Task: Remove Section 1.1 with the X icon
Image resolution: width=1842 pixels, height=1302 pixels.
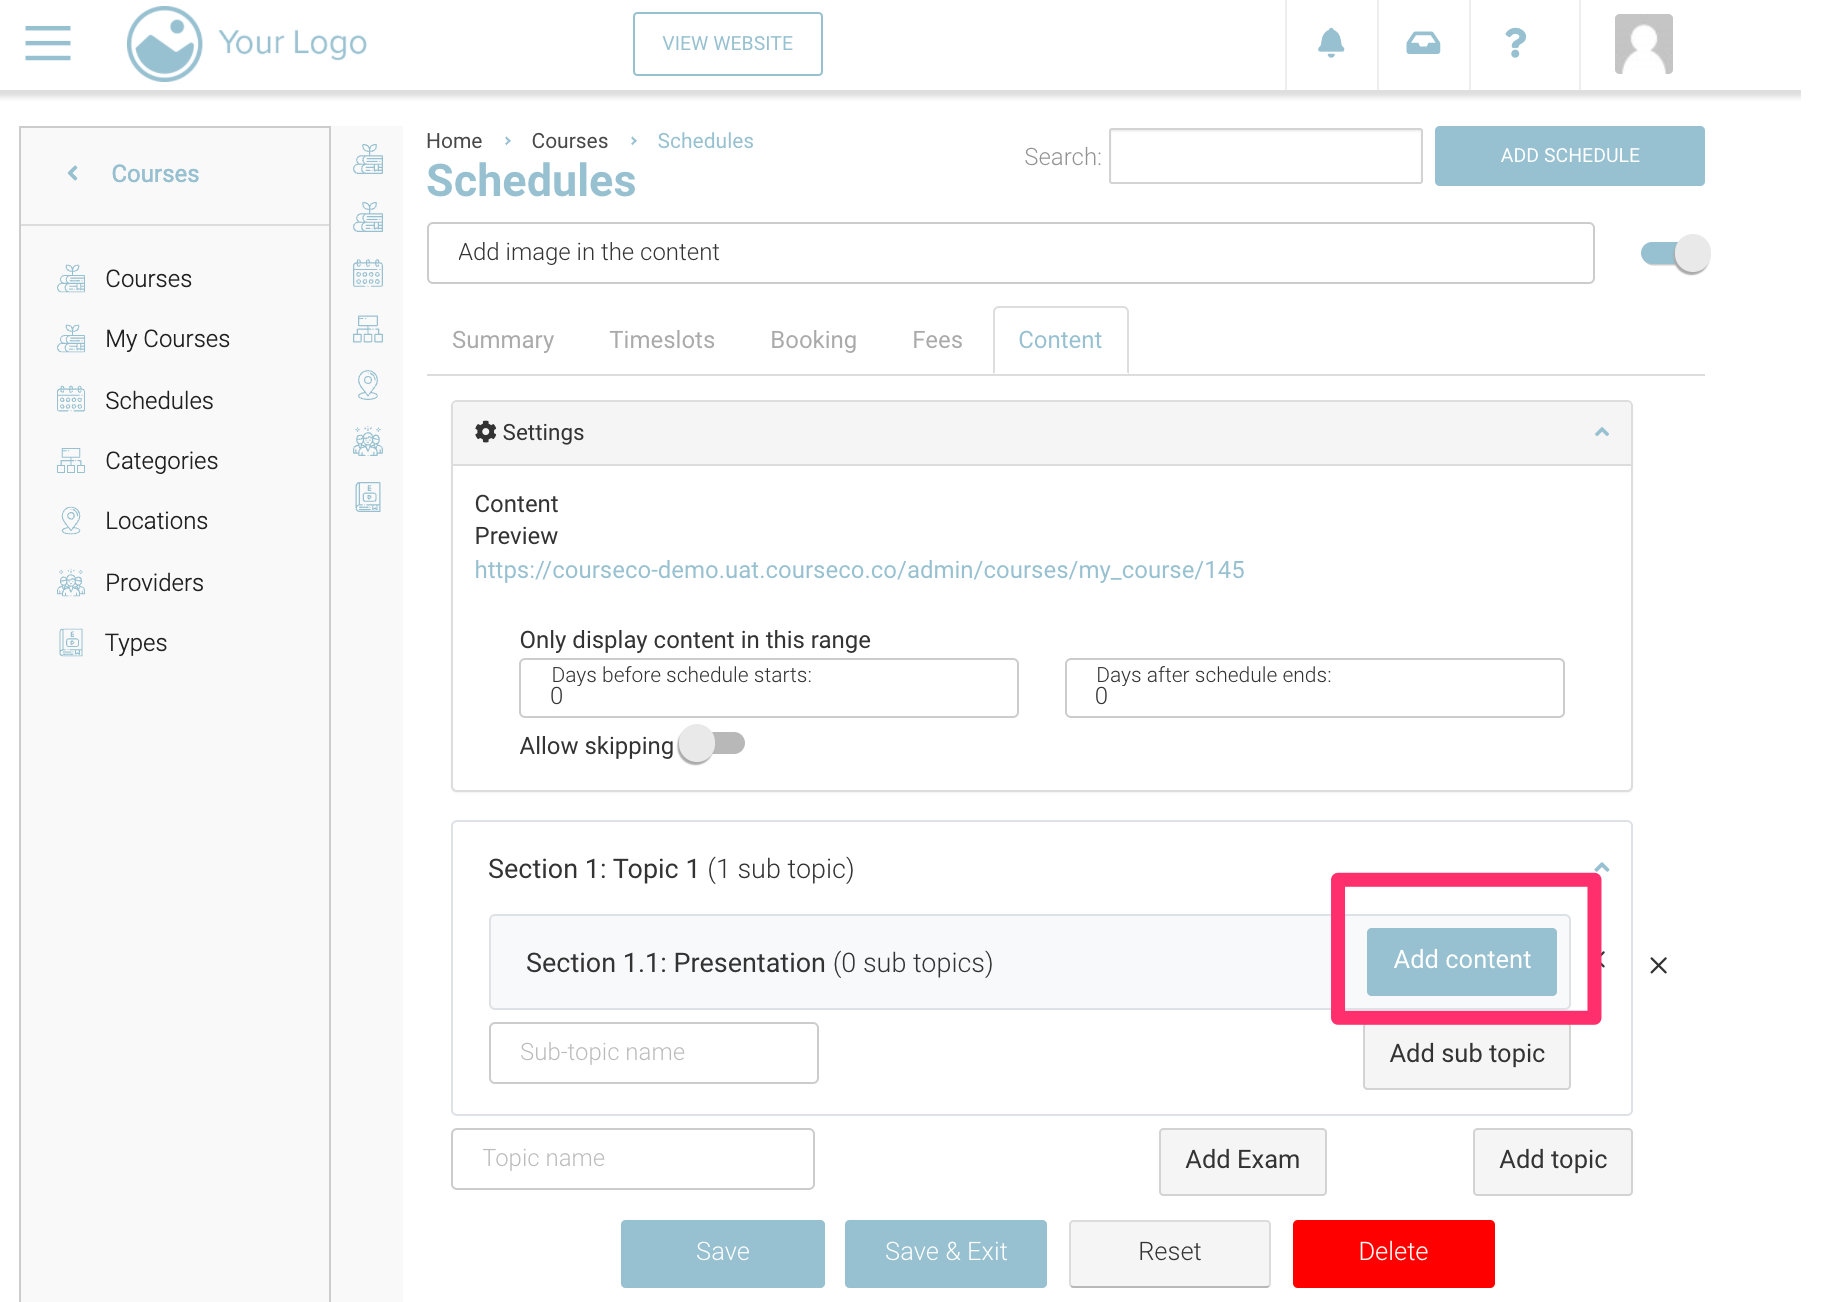Action: point(1658,965)
